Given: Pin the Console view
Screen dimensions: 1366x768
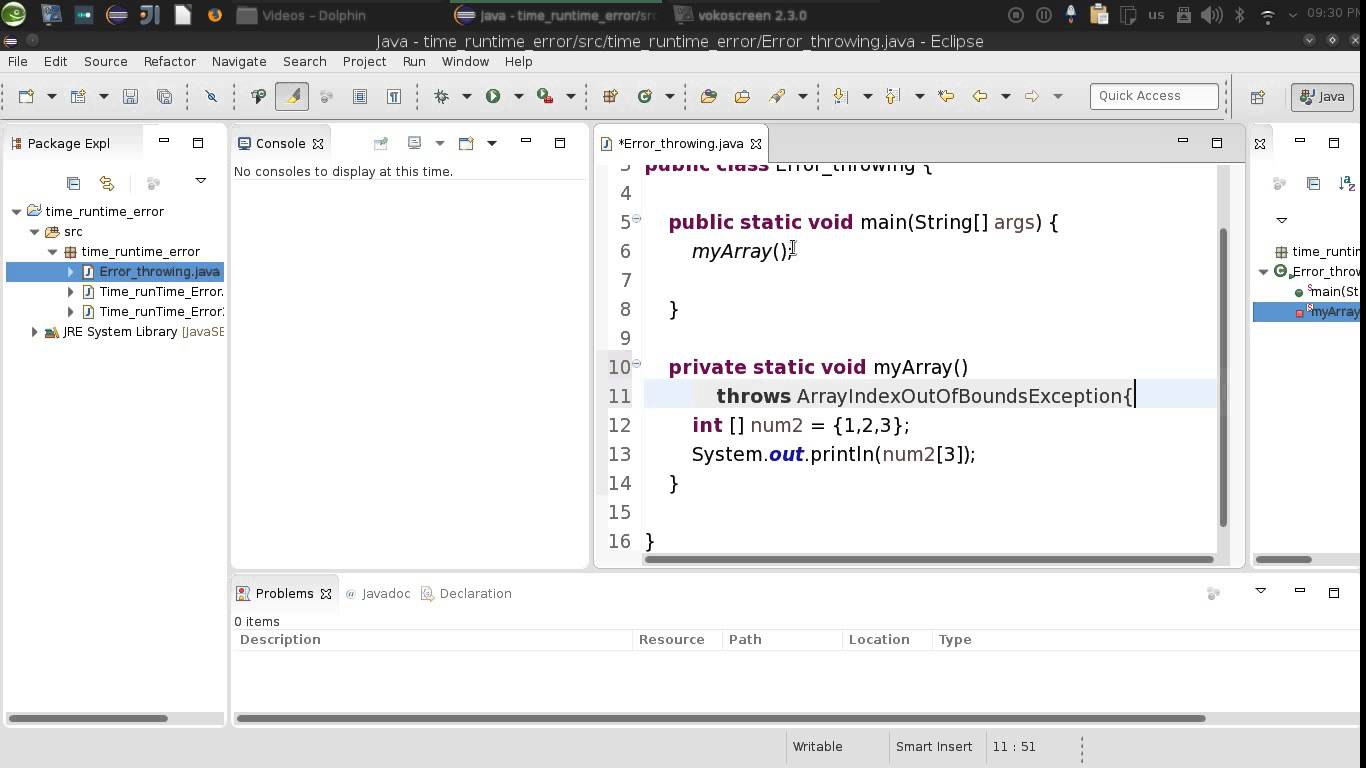Looking at the screenshot, I should 380,143.
